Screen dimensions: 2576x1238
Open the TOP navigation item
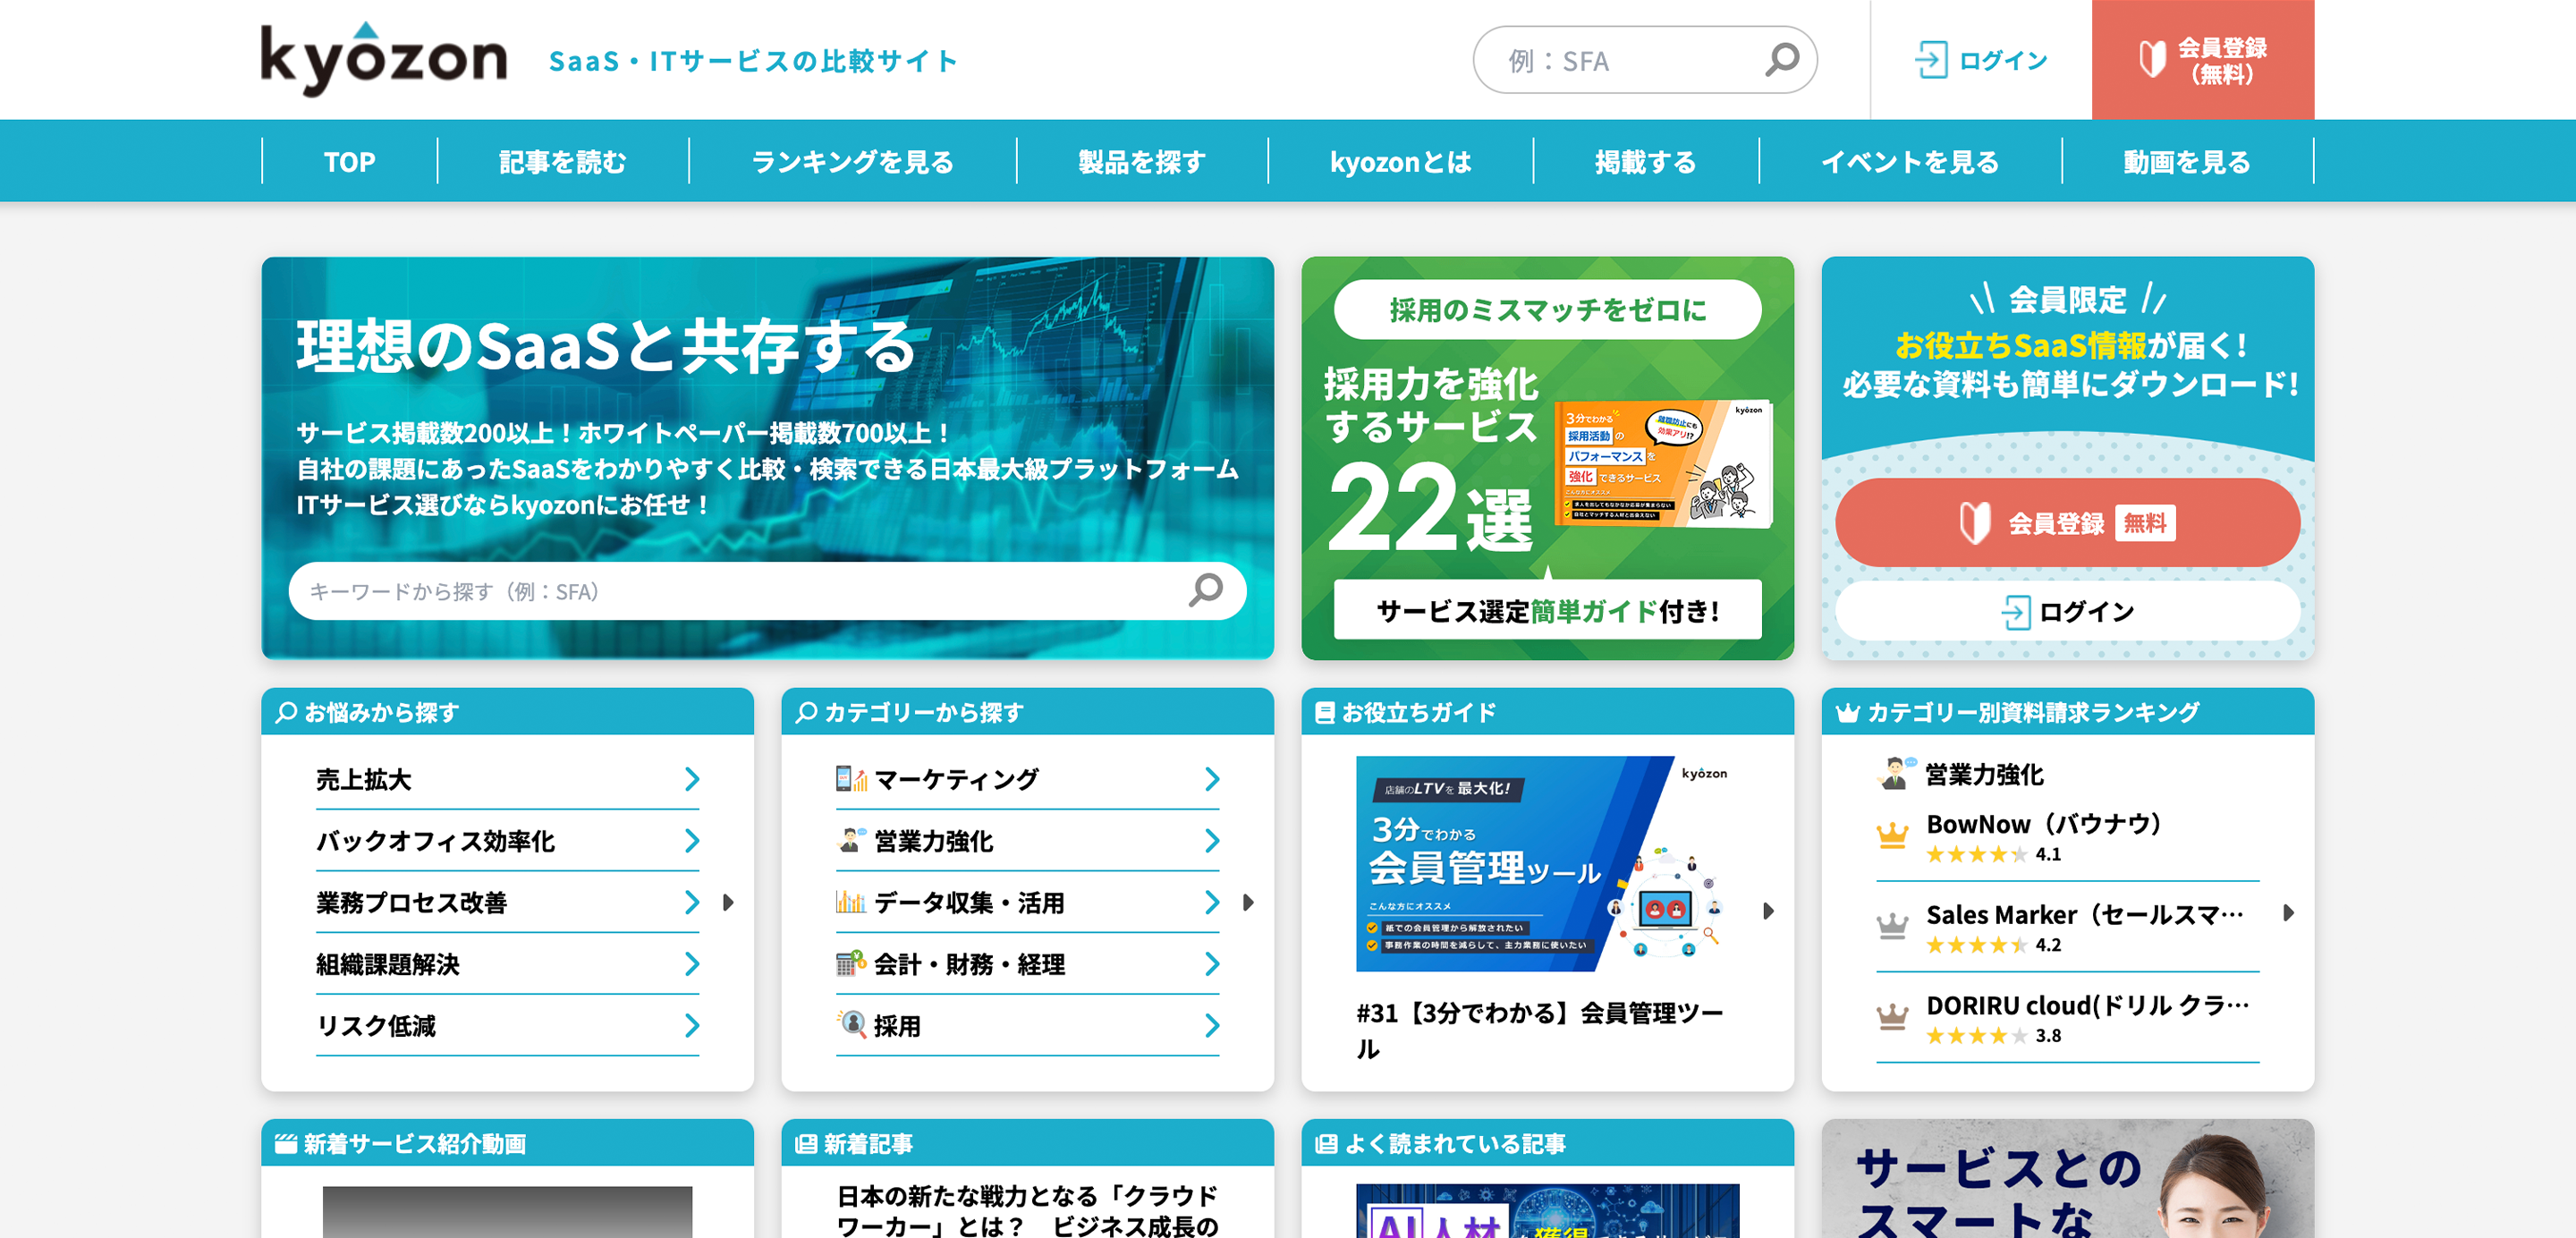coord(349,161)
